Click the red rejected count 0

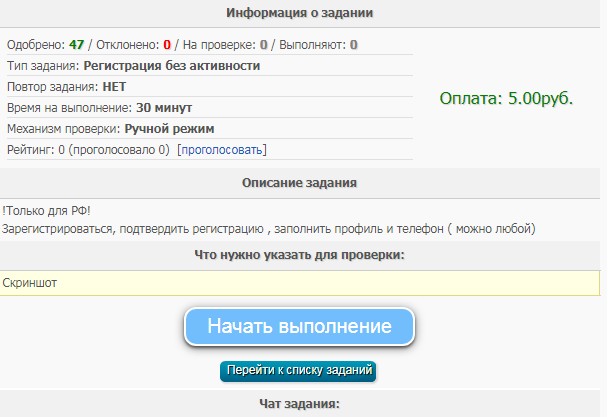(x=167, y=45)
